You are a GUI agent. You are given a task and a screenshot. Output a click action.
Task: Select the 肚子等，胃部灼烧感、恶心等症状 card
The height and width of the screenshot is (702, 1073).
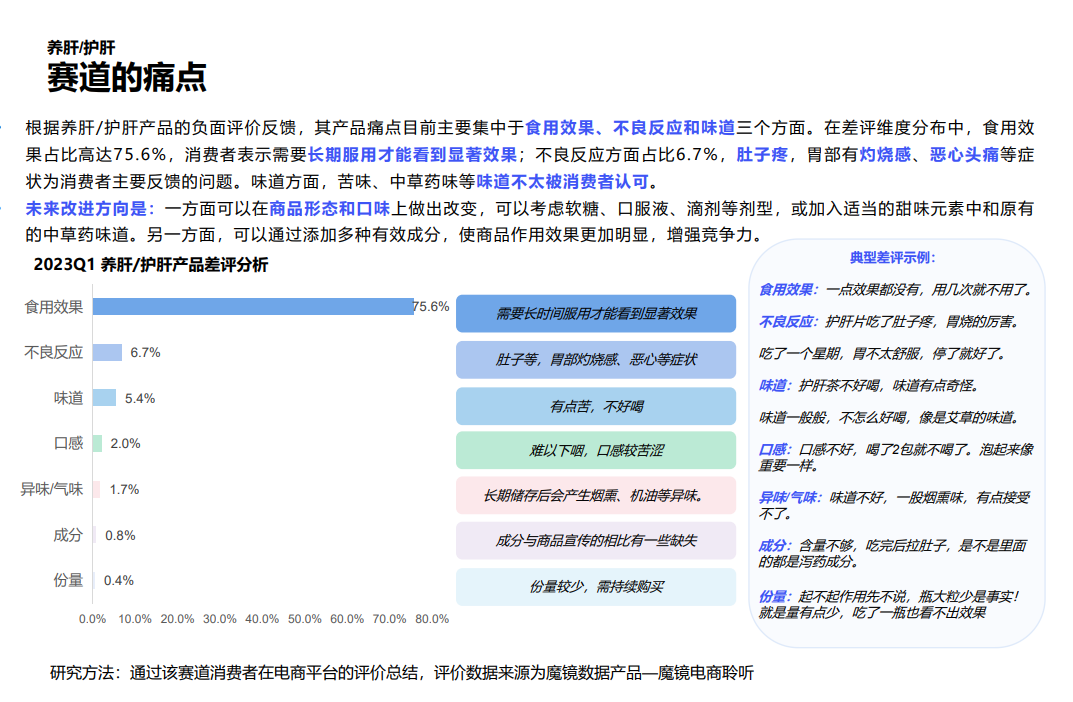point(597,359)
